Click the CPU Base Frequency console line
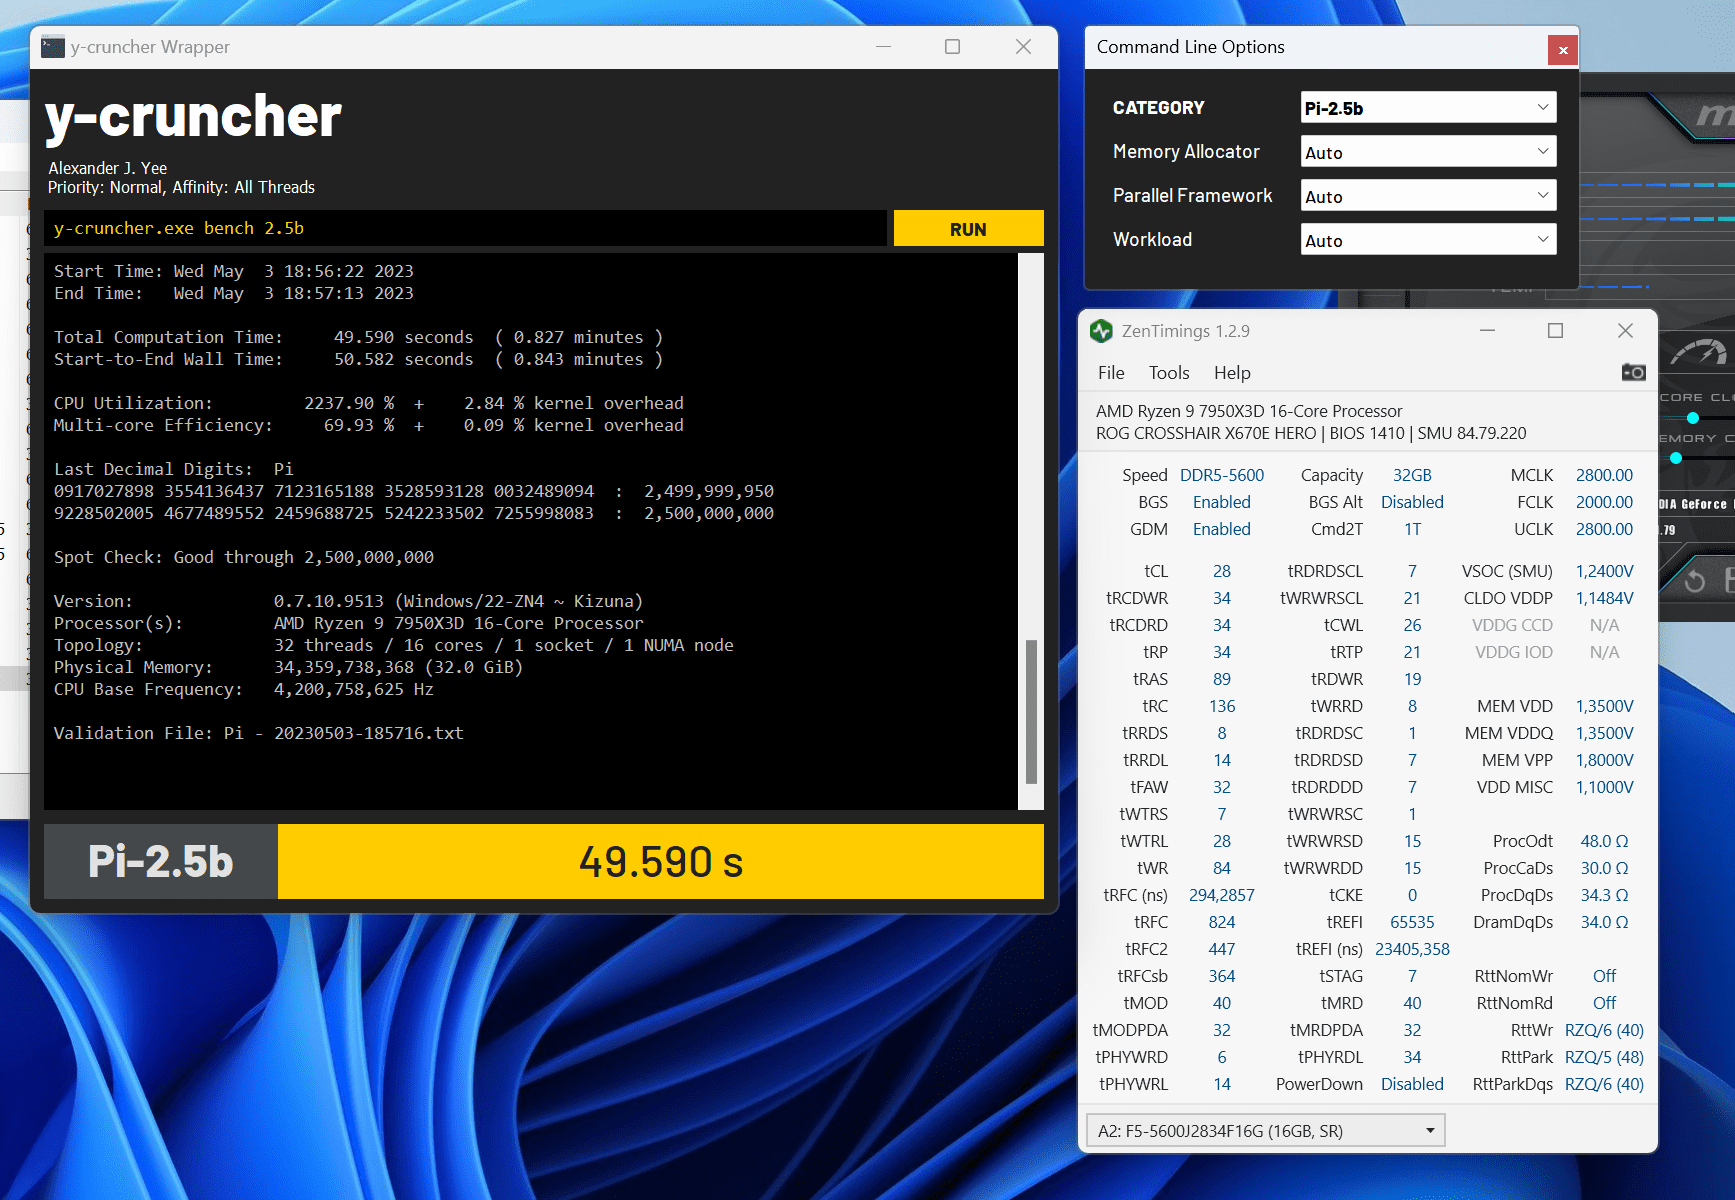 [x=244, y=689]
